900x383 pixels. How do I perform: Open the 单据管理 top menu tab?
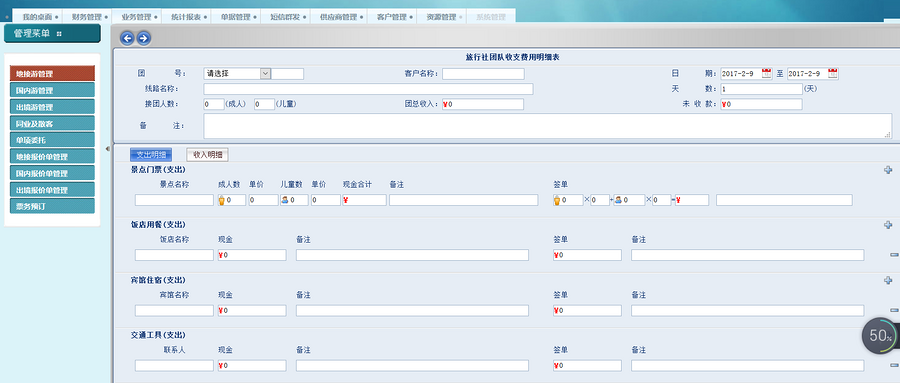(x=235, y=17)
